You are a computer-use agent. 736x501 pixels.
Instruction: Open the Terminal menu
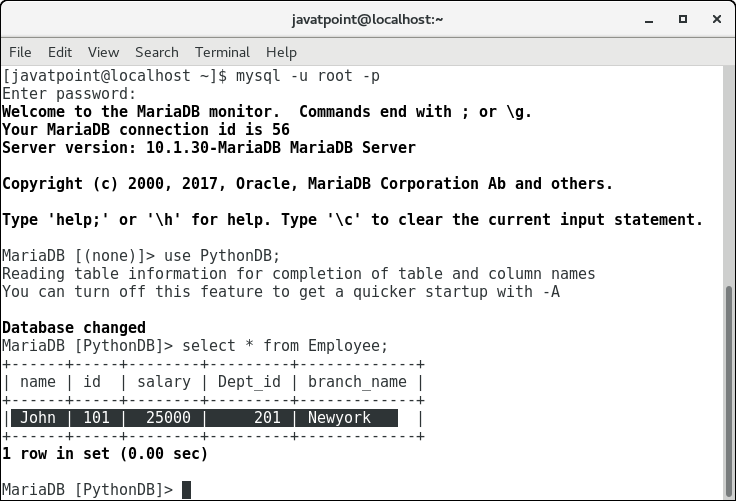pyautogui.click(x=222, y=52)
